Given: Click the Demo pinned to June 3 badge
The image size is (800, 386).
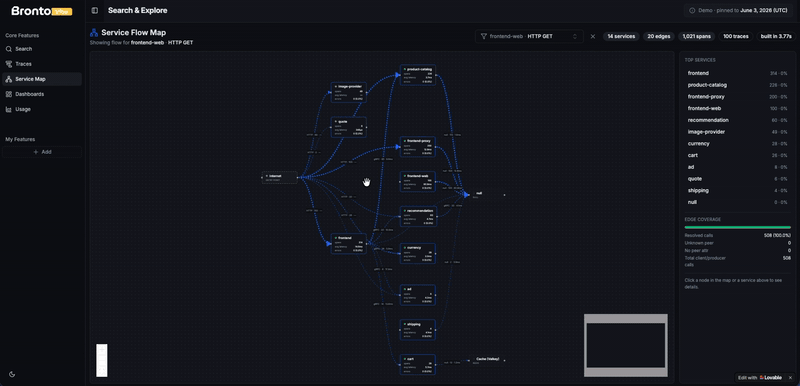Looking at the screenshot, I should click(739, 11).
